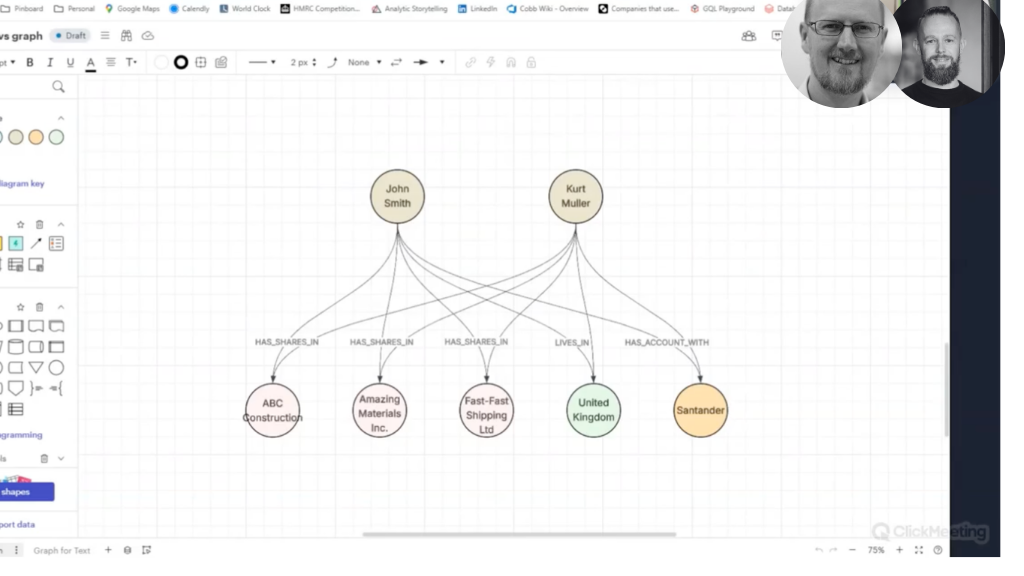Open the collaborators people icon
Viewport: 1024px width, 576px height.
click(748, 36)
